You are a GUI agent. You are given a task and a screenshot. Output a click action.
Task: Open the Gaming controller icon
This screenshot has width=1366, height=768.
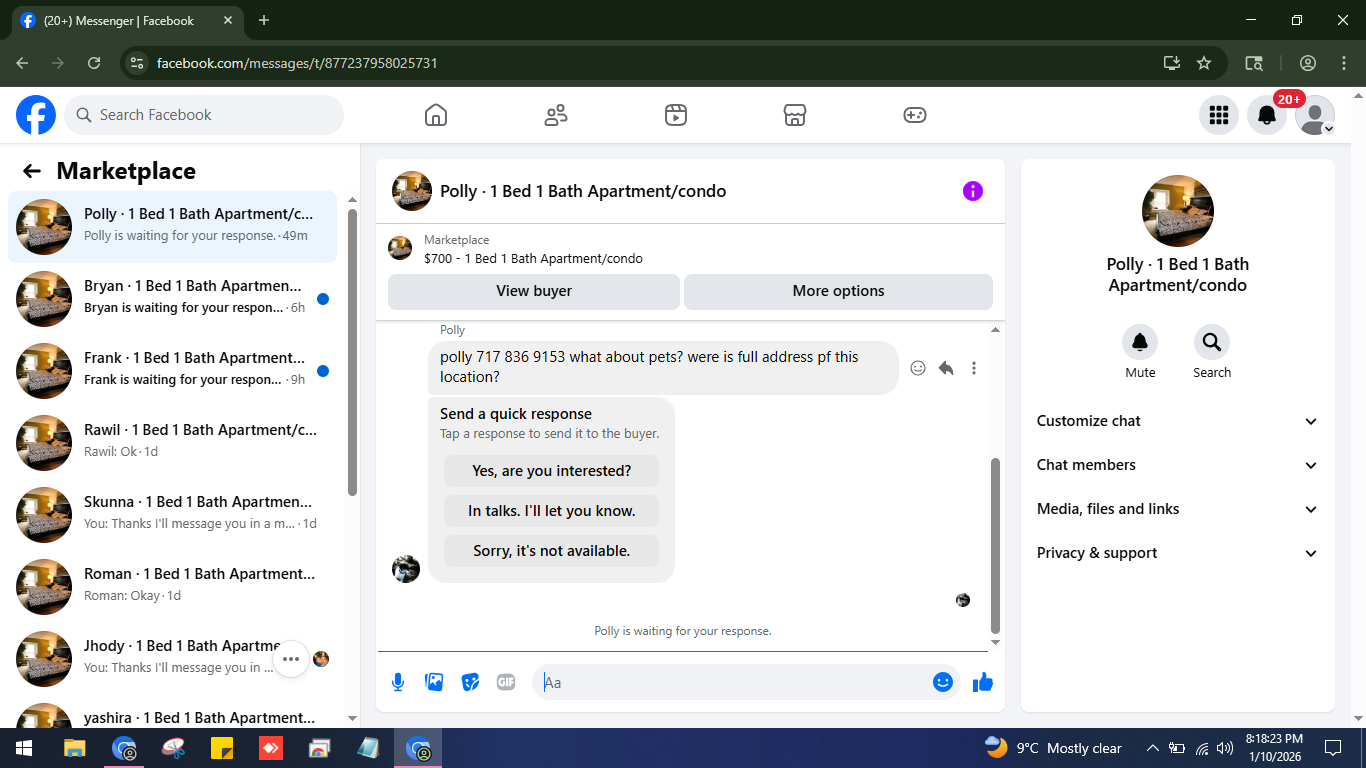point(915,115)
